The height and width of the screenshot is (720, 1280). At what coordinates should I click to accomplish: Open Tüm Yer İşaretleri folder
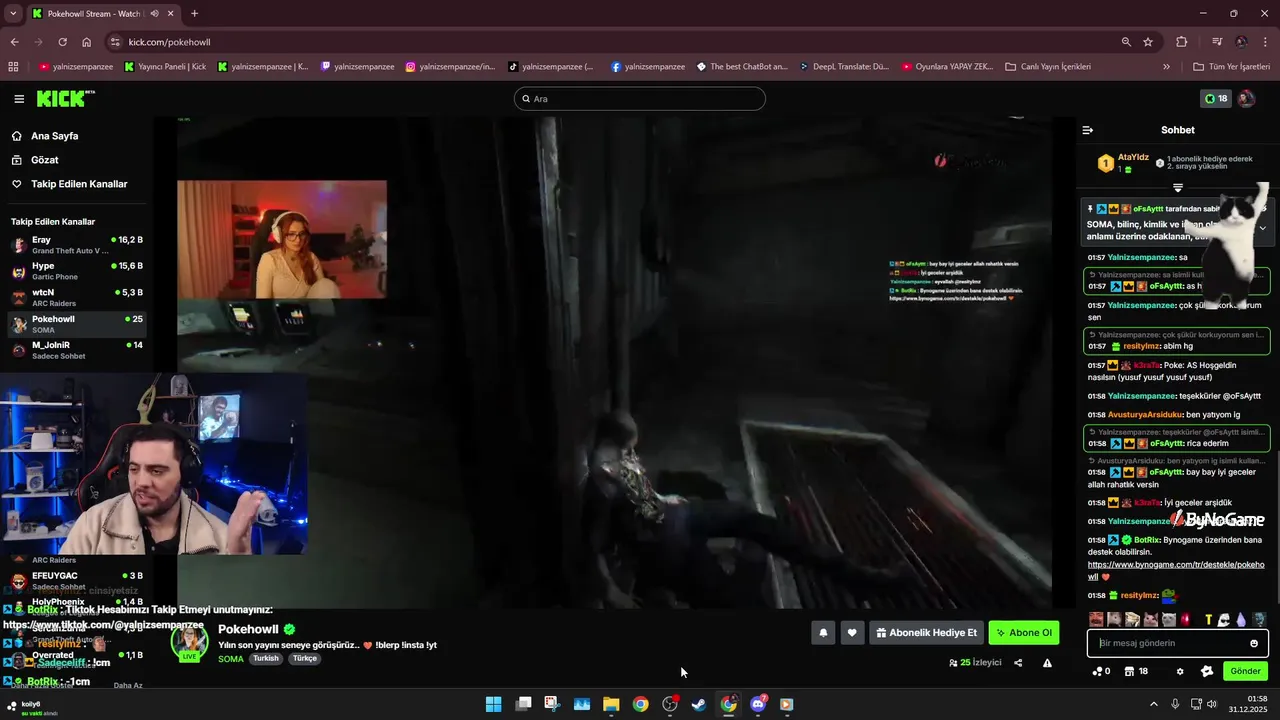(x=1232, y=67)
